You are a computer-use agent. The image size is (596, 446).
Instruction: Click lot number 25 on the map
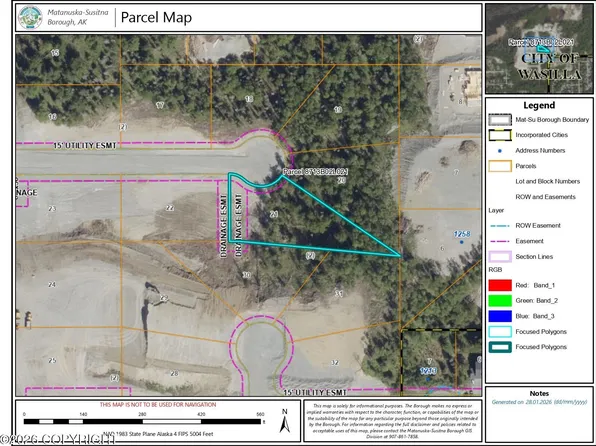[52, 360]
